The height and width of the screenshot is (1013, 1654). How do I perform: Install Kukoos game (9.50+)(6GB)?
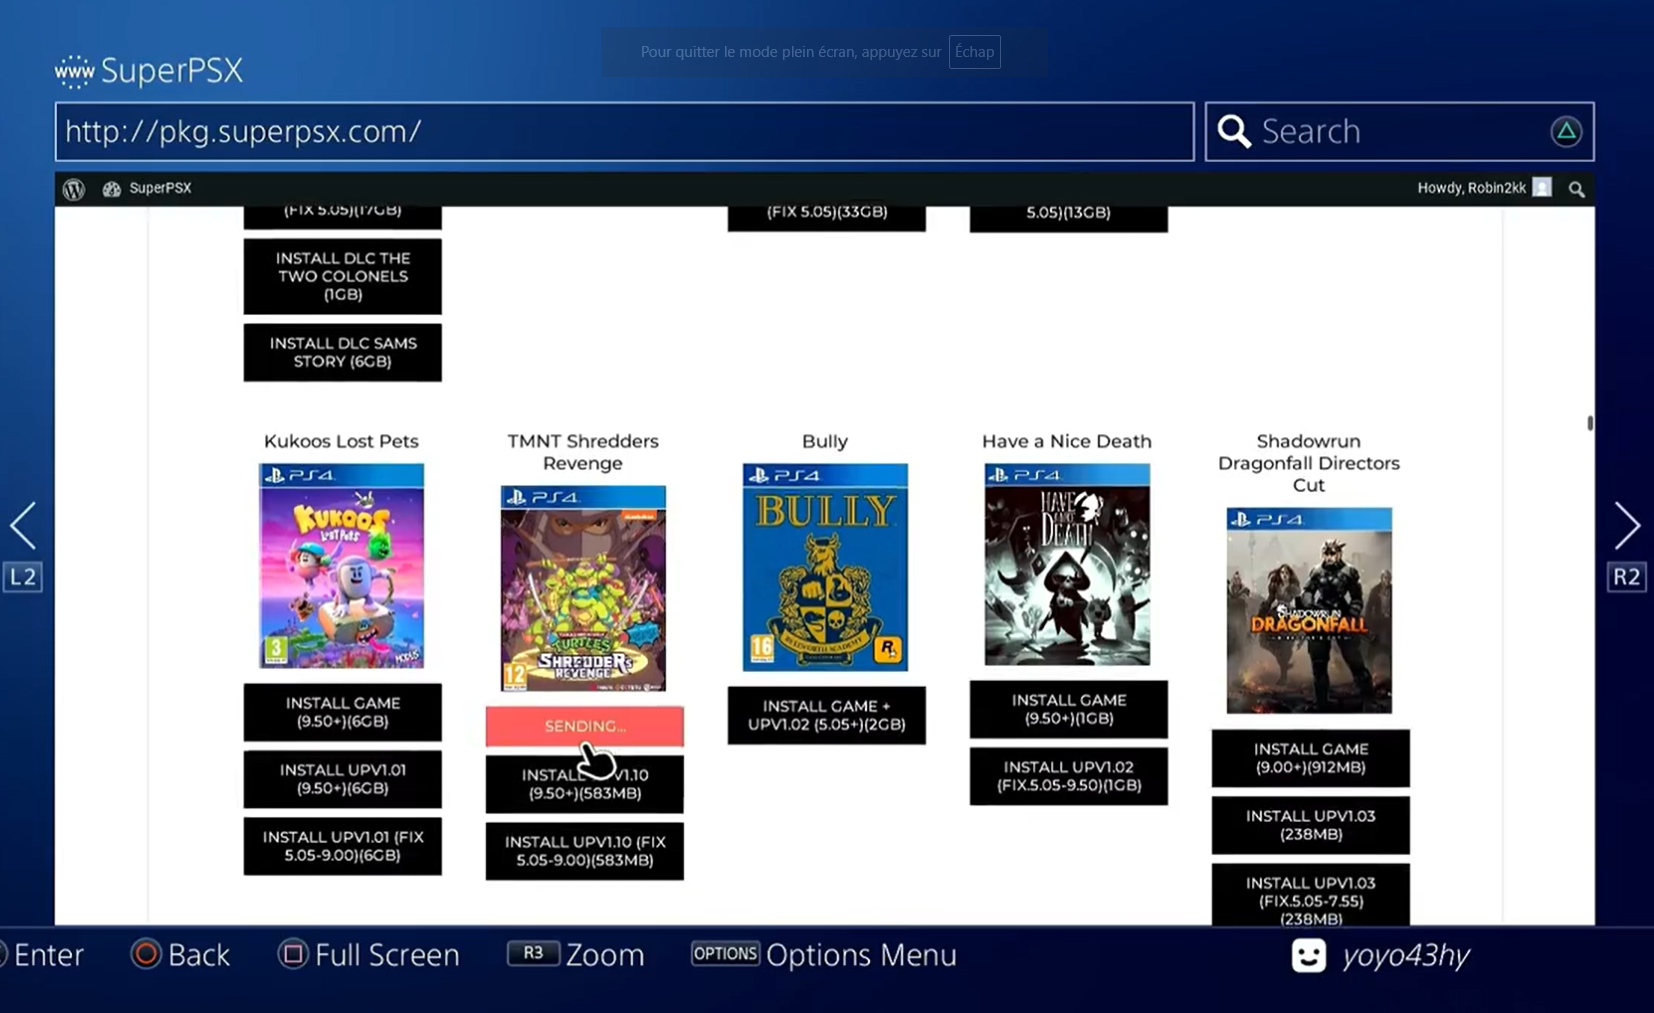click(x=343, y=712)
